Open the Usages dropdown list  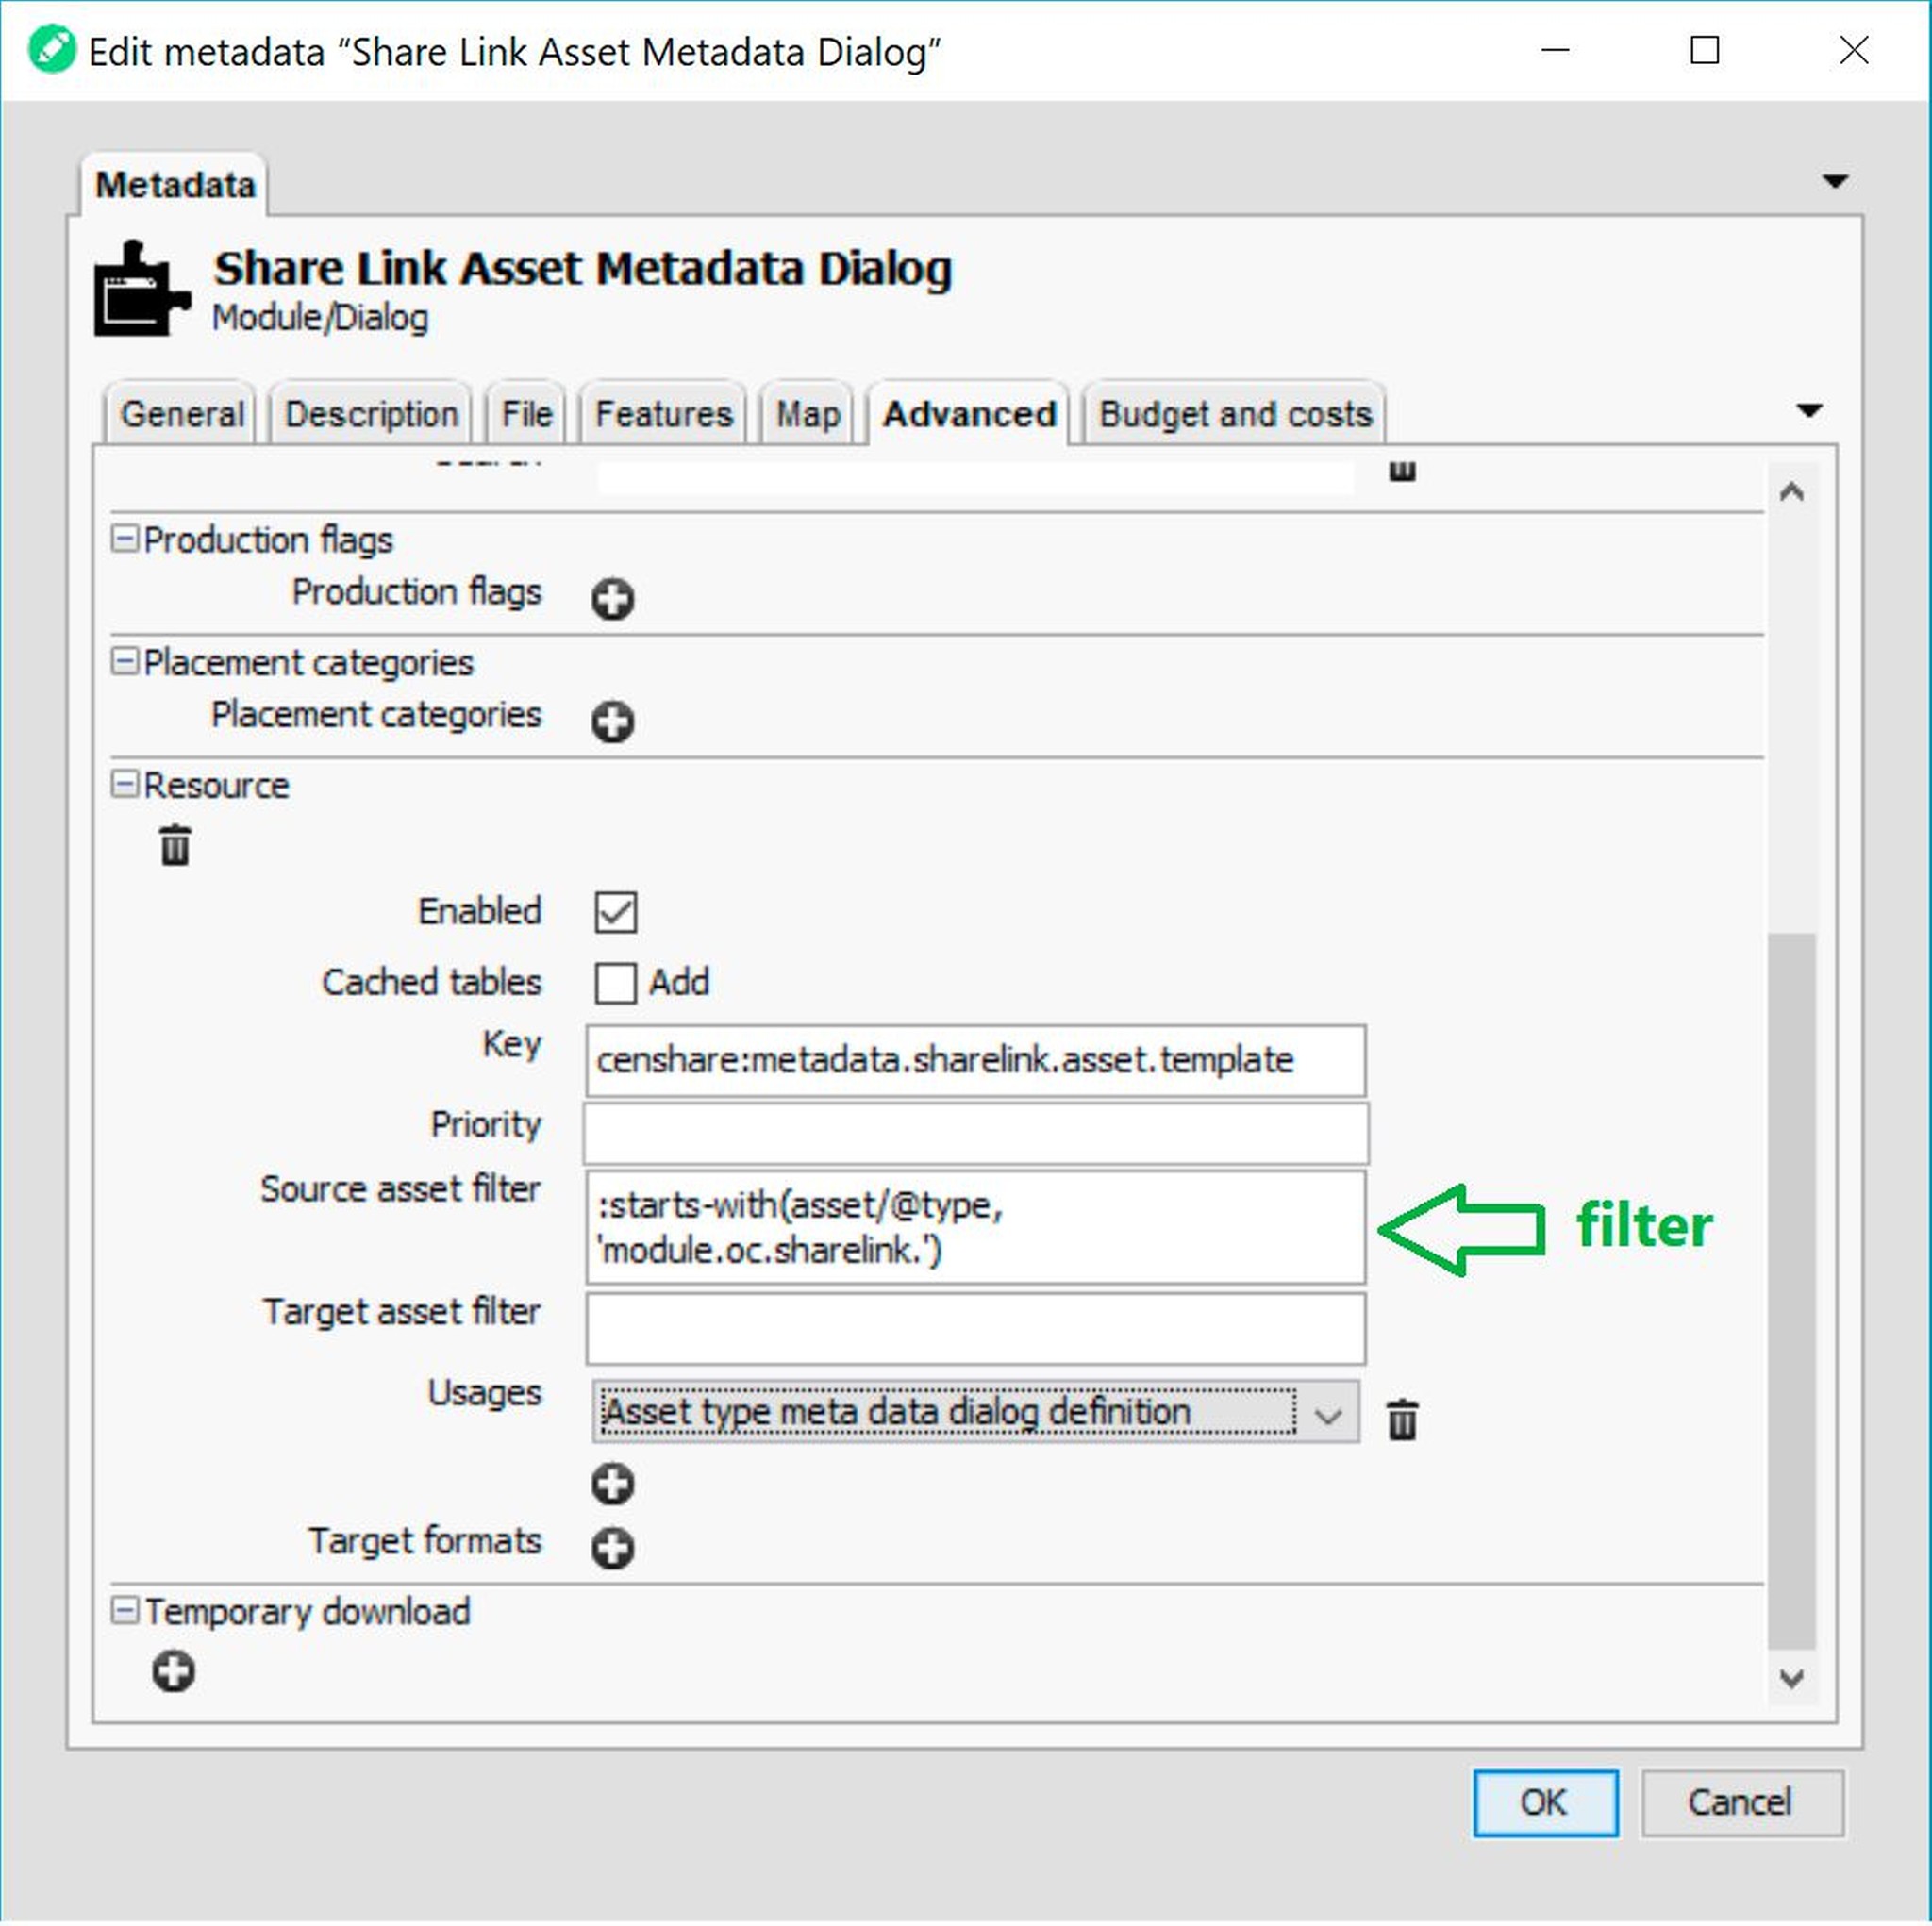point(1327,1413)
